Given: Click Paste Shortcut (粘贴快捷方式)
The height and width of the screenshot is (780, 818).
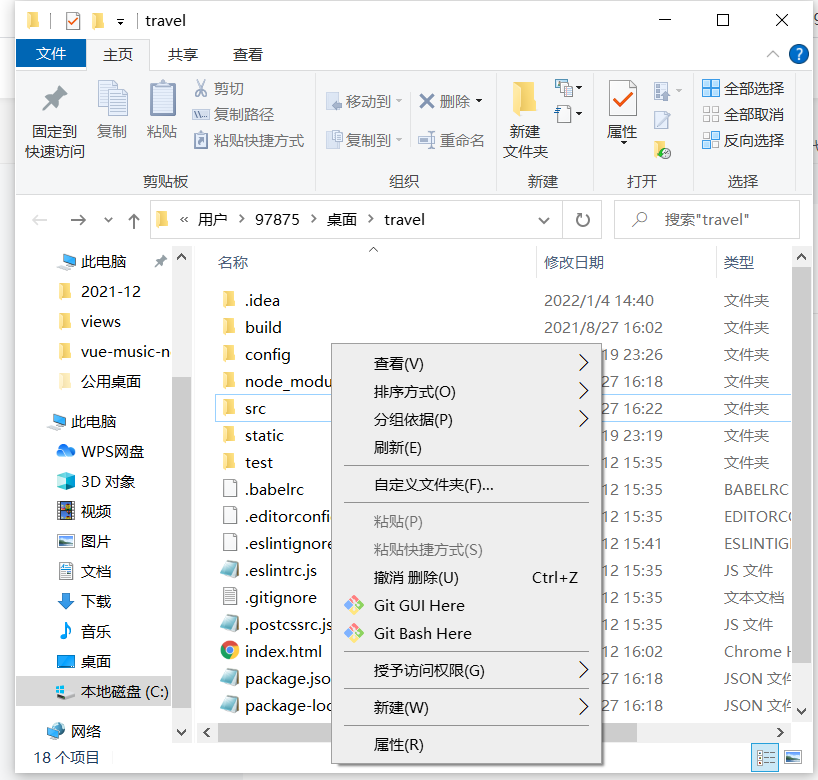Looking at the screenshot, I should pos(249,140).
